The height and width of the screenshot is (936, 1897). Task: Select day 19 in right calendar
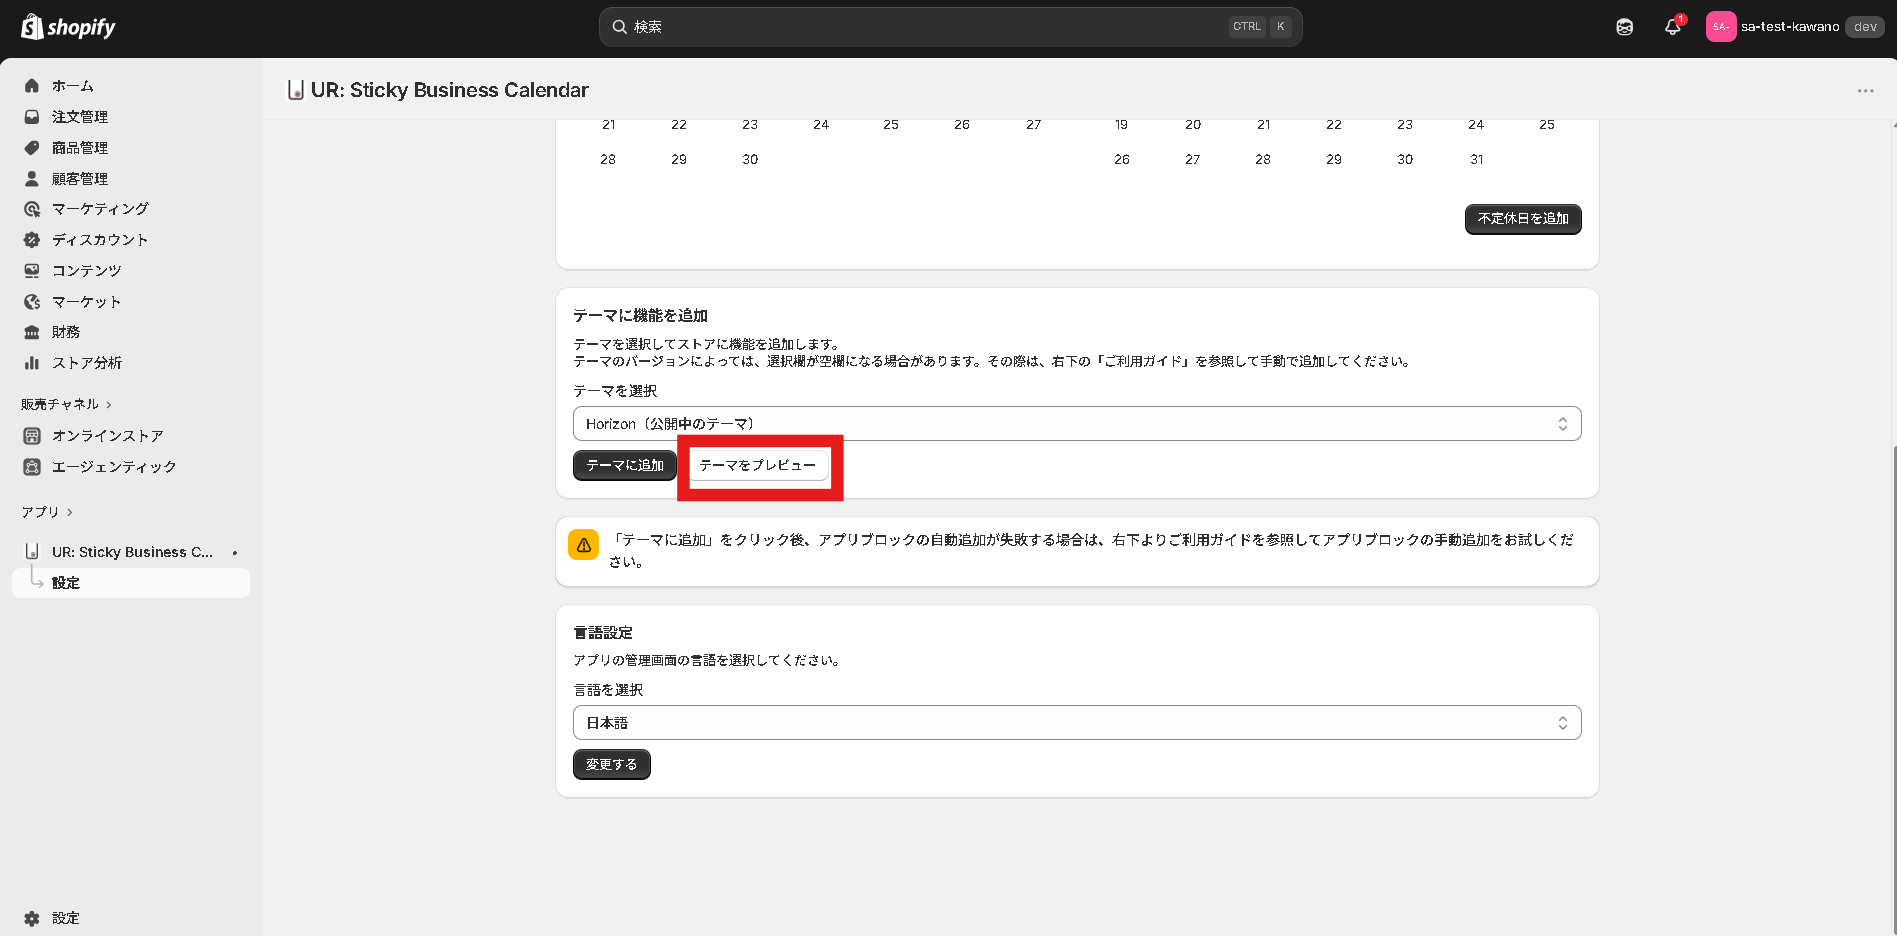[1122, 125]
